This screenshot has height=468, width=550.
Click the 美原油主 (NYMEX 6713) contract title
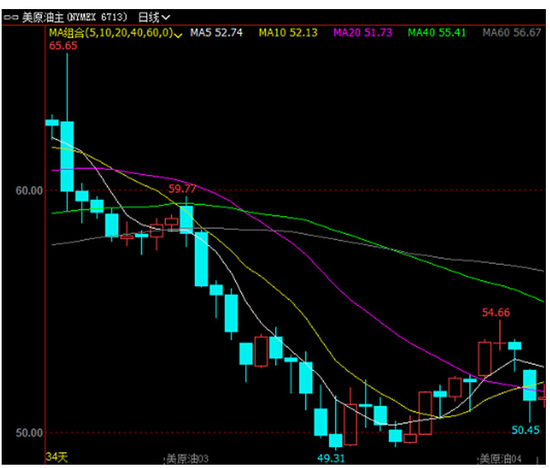tap(74, 17)
